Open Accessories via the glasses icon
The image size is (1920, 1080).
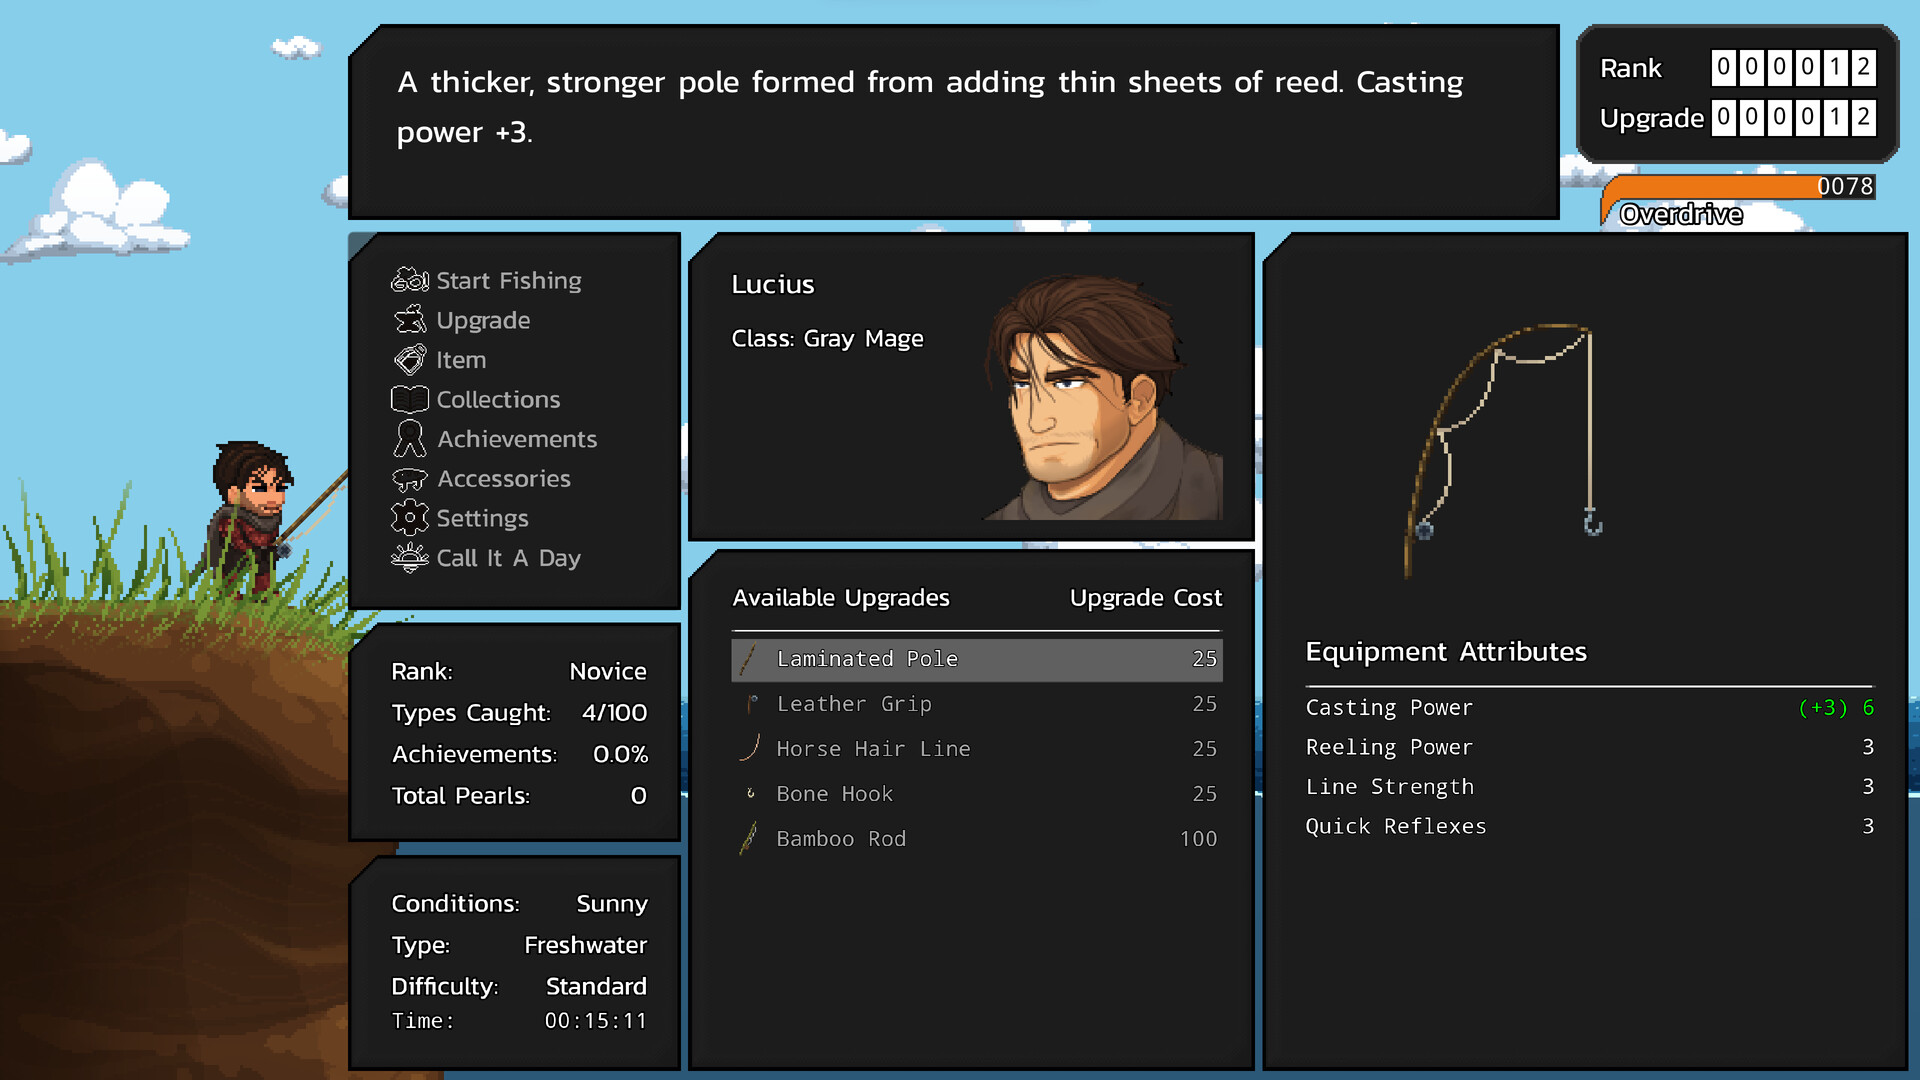(408, 478)
